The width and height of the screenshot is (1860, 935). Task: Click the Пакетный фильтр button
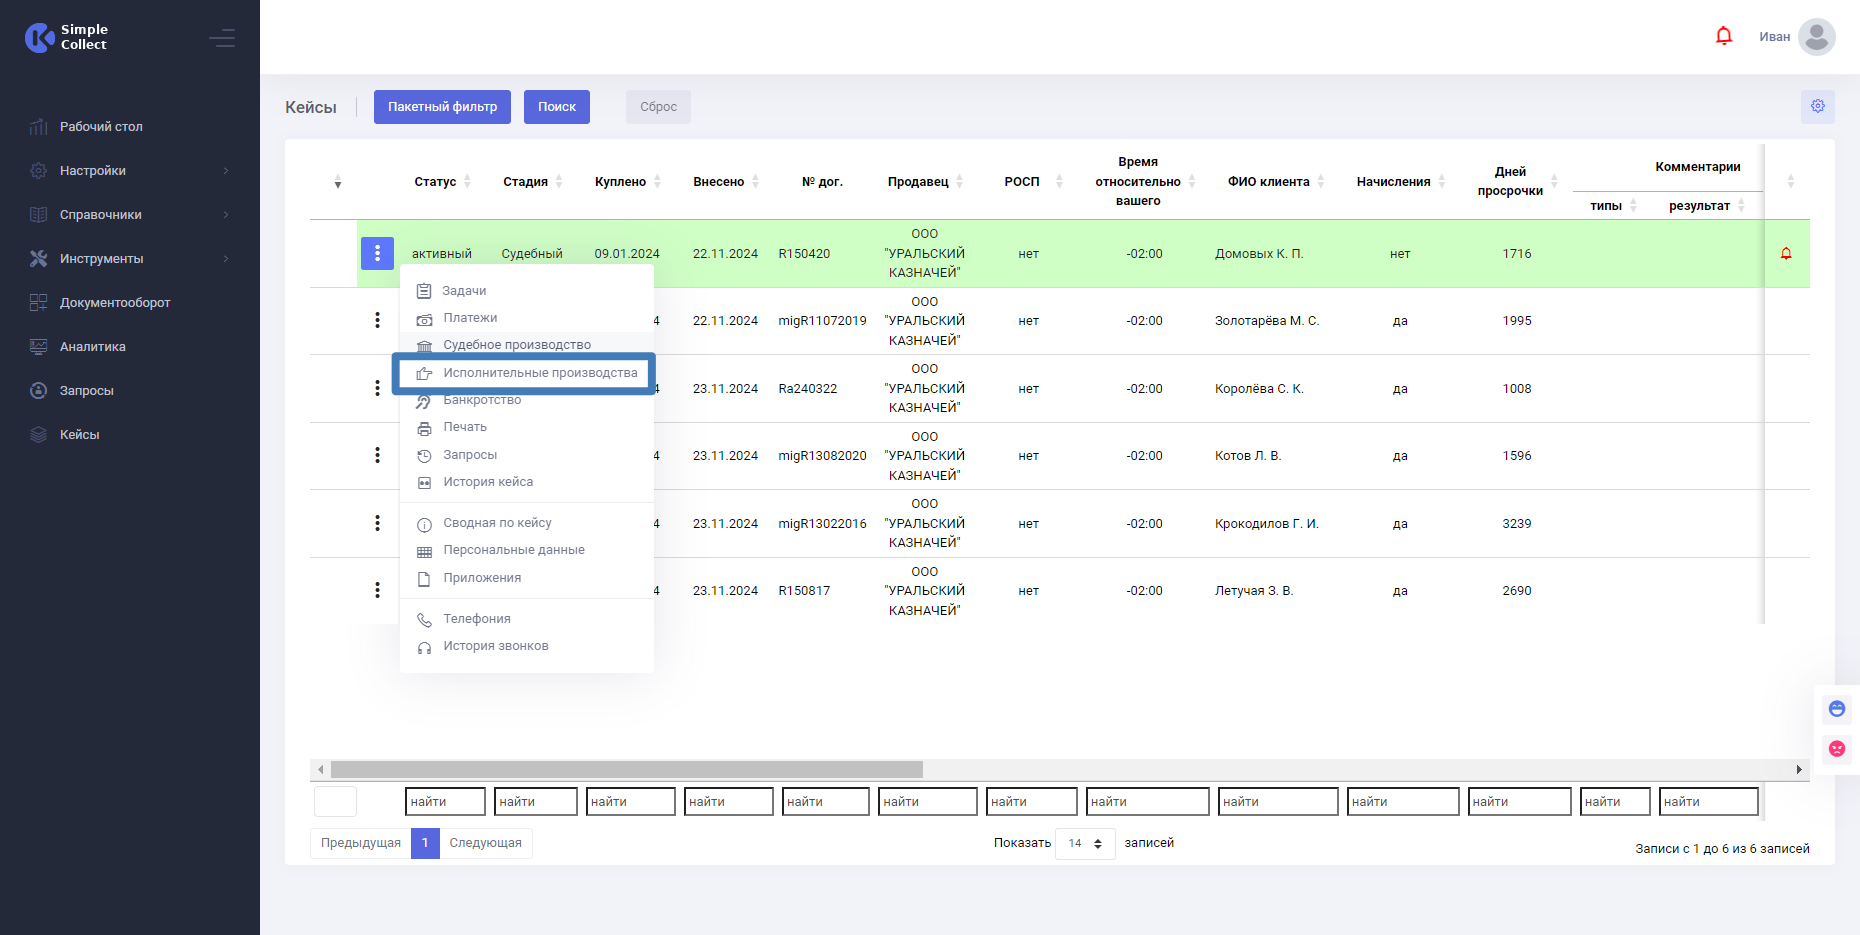point(442,107)
